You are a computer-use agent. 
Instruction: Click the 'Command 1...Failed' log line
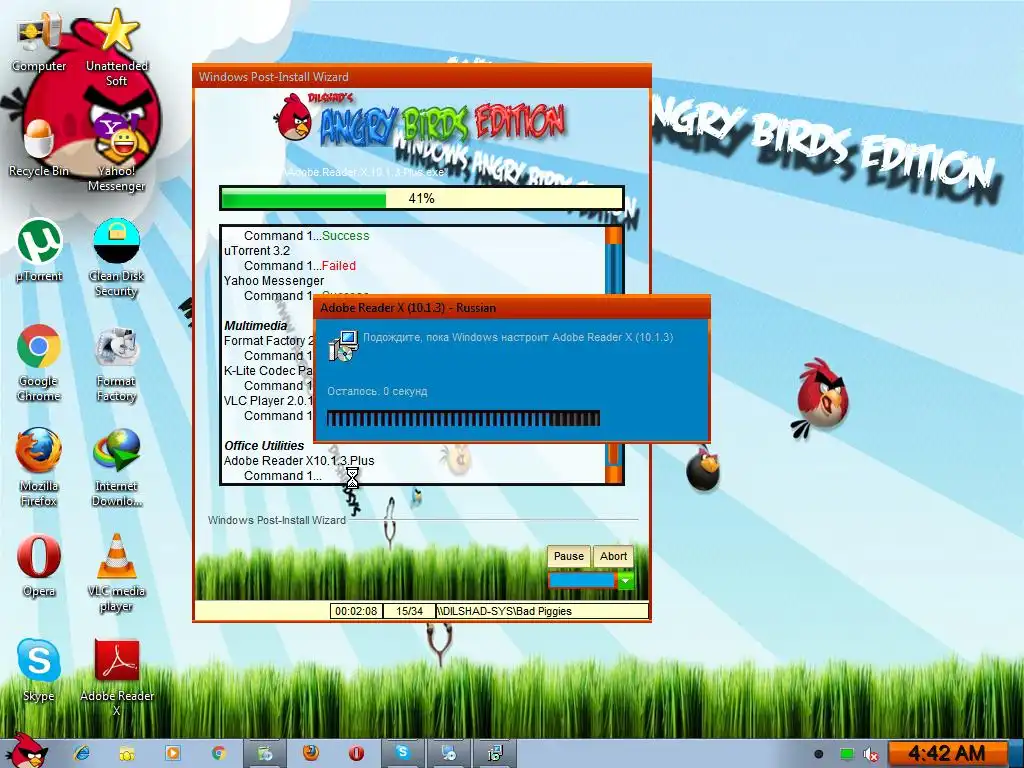pyautogui.click(x=300, y=266)
